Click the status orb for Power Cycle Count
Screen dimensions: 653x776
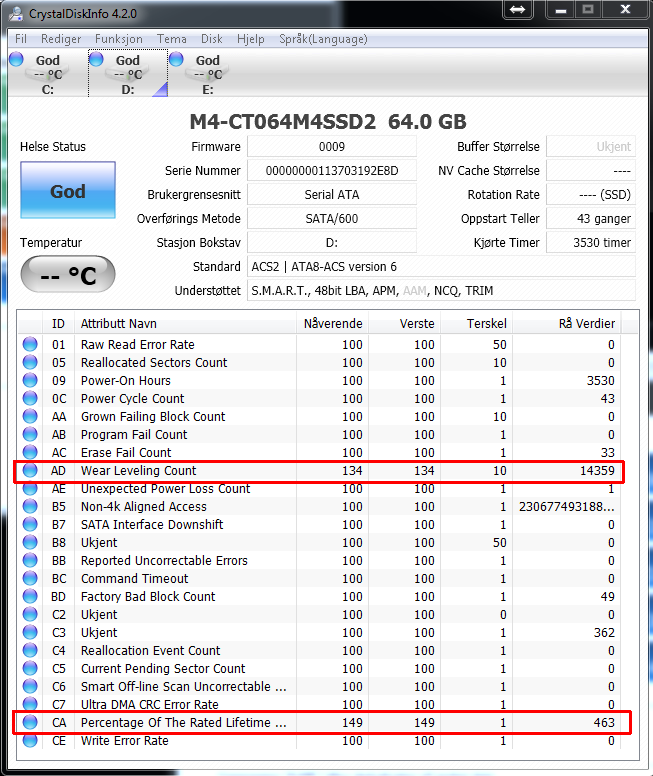30,398
